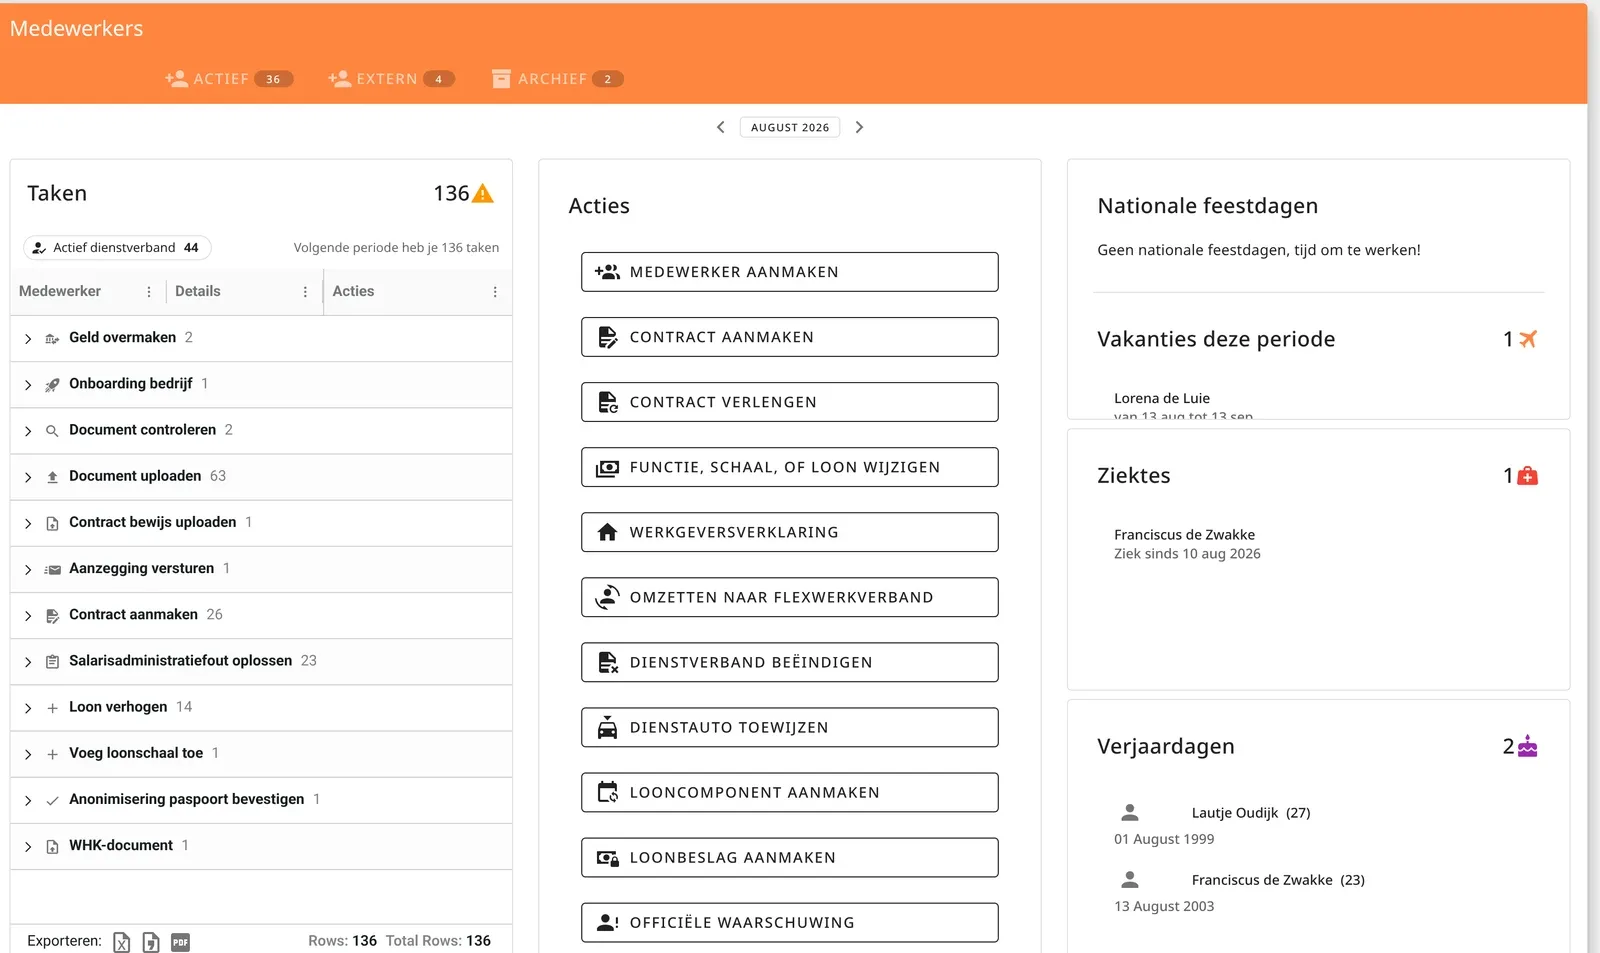Click Functie, schaal, of loon wijzigen
Viewport: 1600px width, 953px height.
(x=790, y=467)
